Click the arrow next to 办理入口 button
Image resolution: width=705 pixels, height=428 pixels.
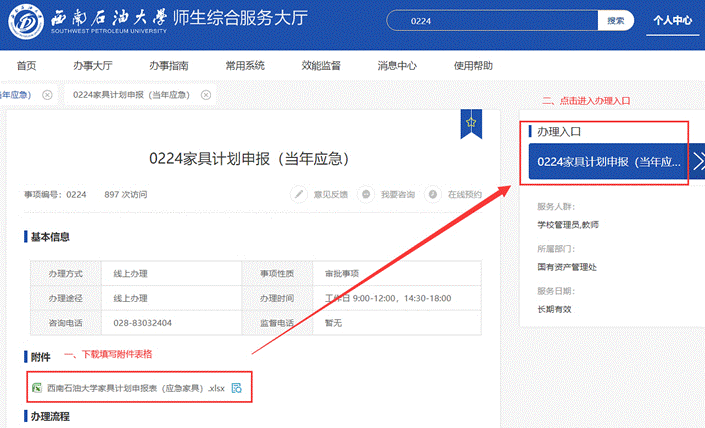pos(698,161)
